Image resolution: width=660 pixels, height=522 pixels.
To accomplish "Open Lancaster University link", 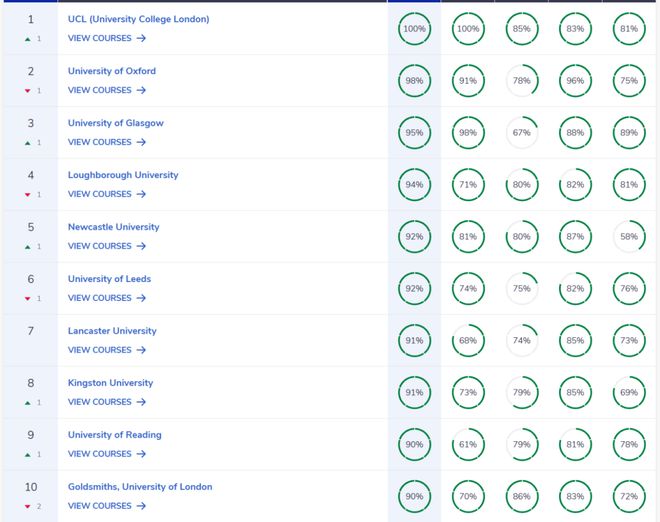I will (112, 331).
